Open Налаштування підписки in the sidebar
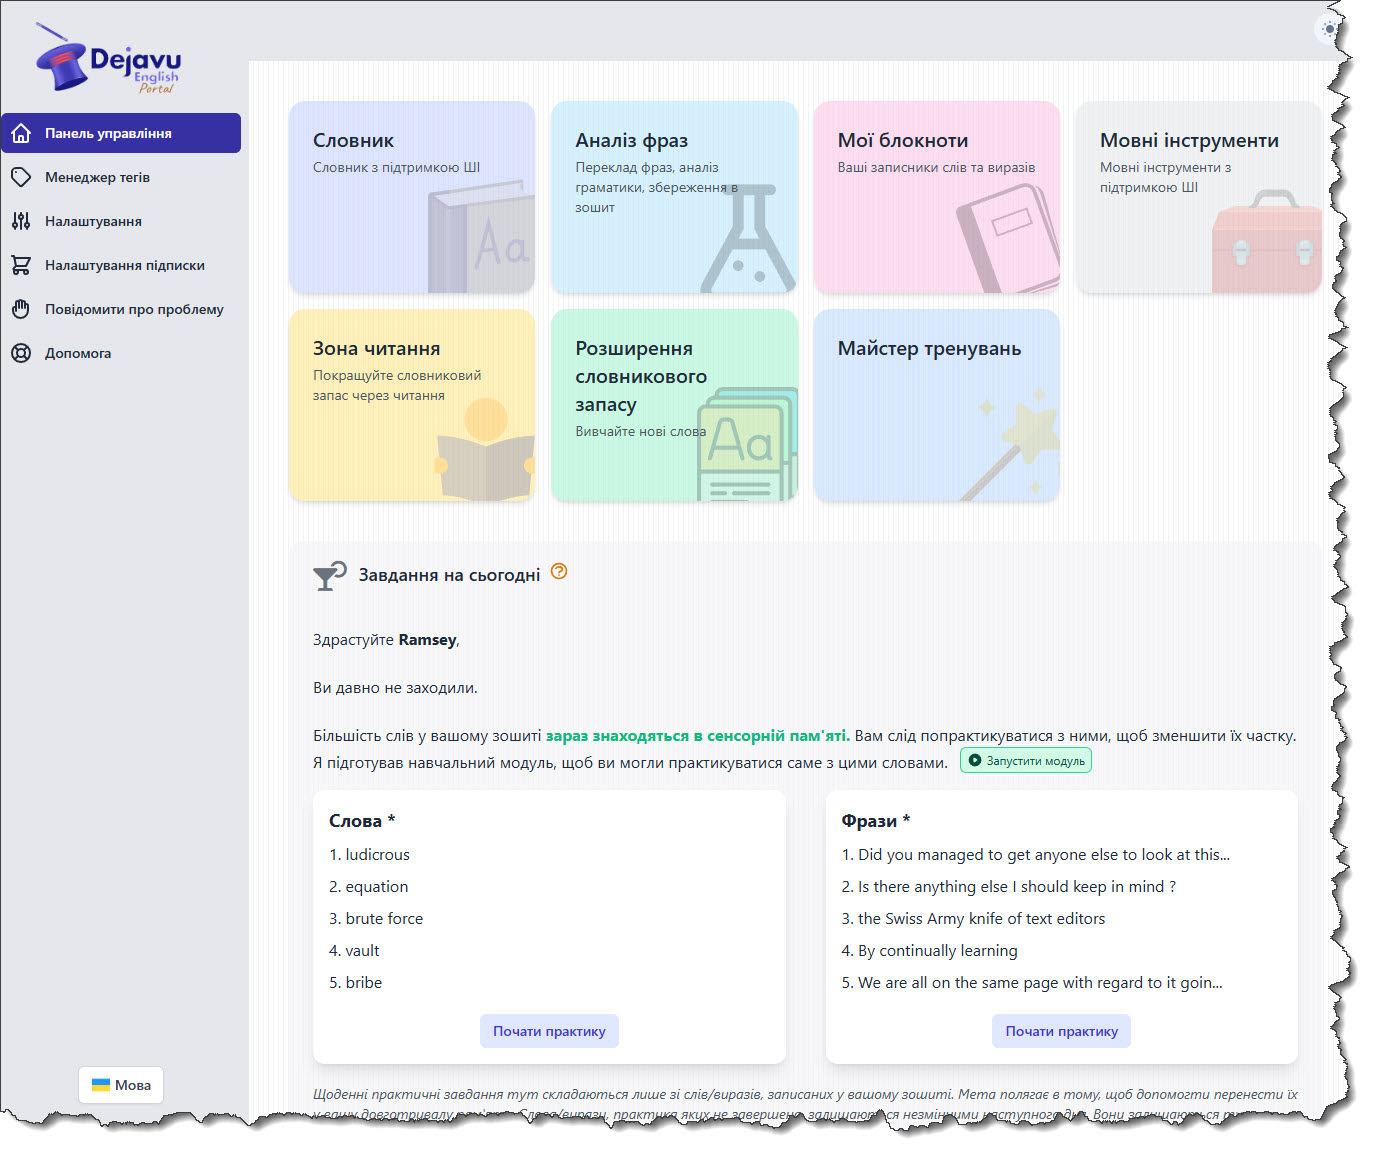1373x1153 pixels. 124,265
